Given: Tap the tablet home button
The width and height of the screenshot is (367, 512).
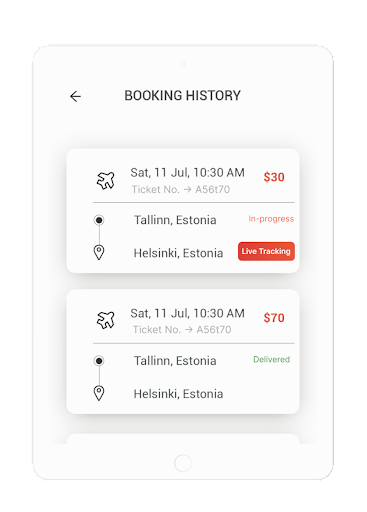Looking at the screenshot, I should click(x=183, y=463).
